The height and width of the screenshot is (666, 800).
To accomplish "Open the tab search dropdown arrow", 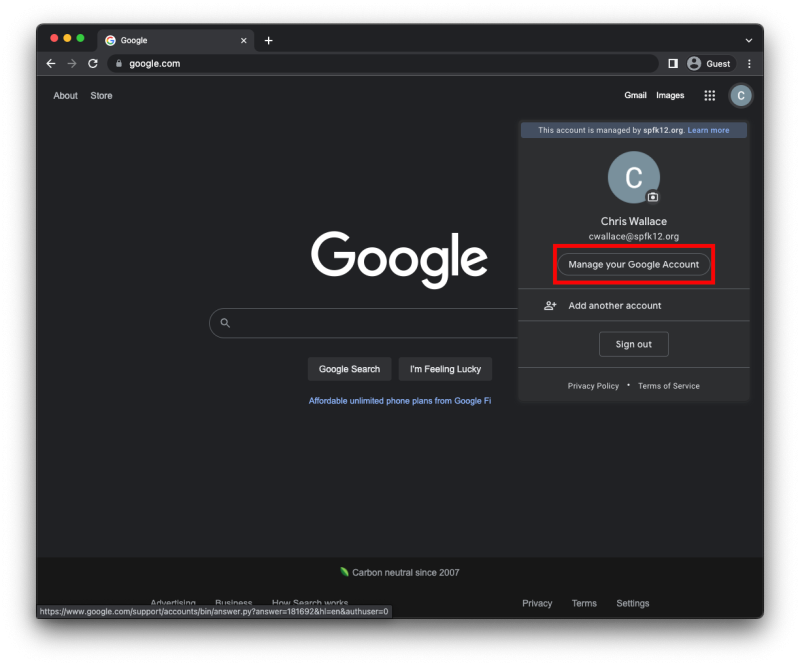I will tap(748, 40).
